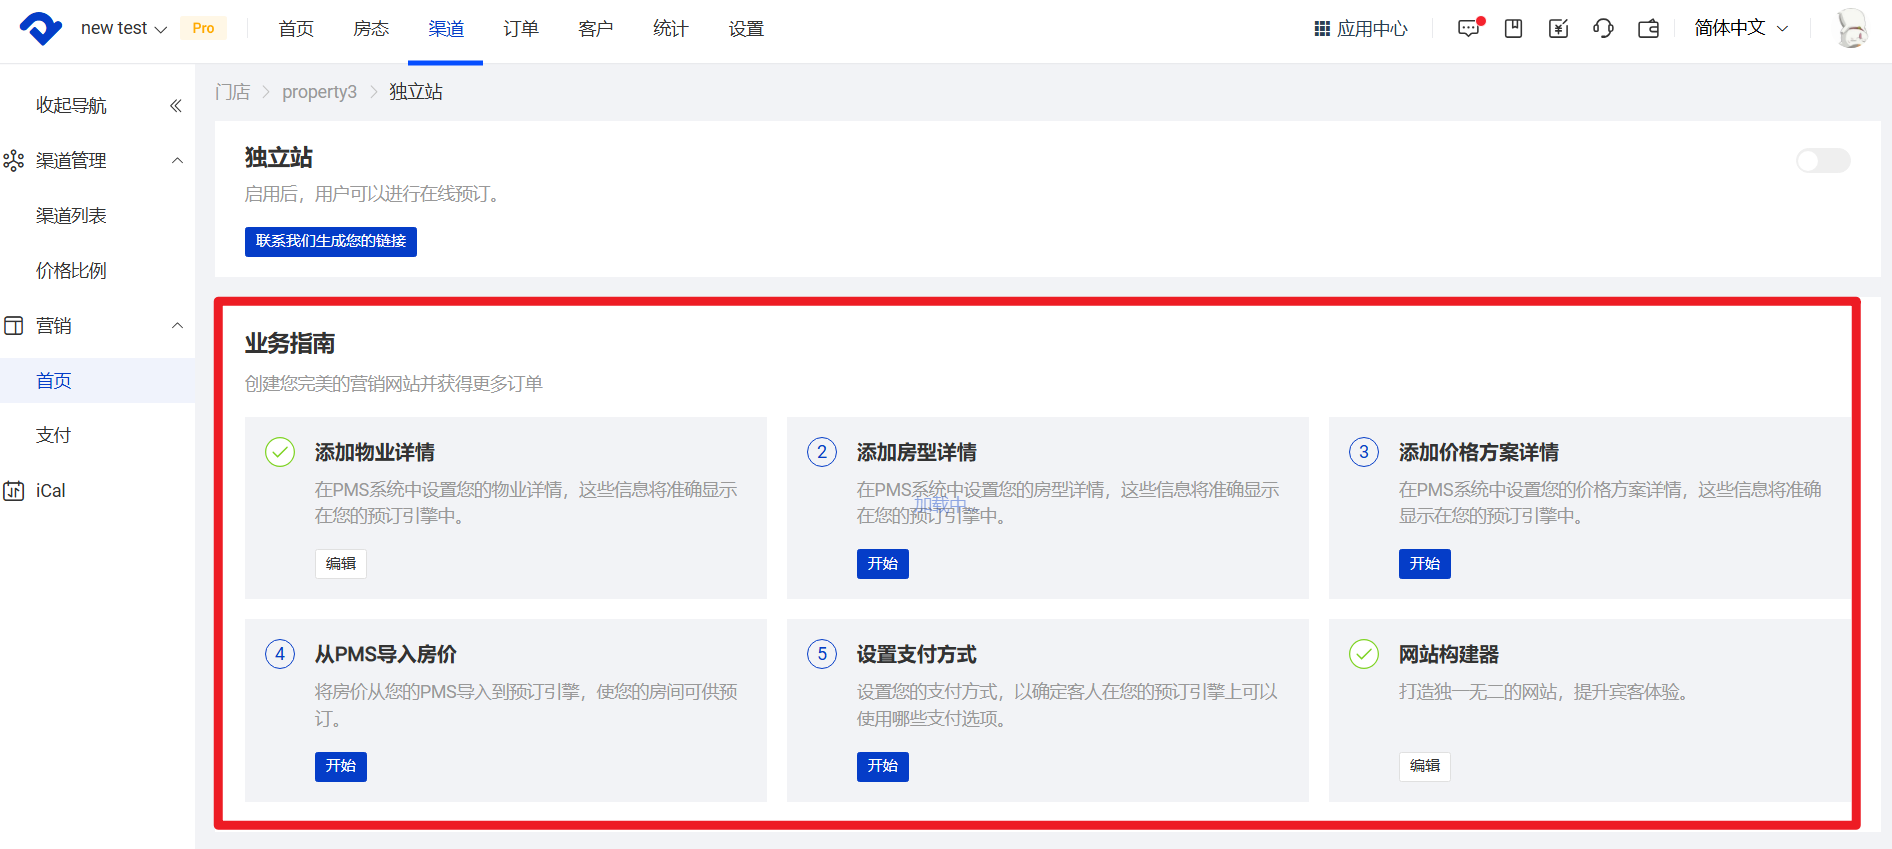
Task: Click 编辑 under 网站构建器
Action: [x=1425, y=767]
